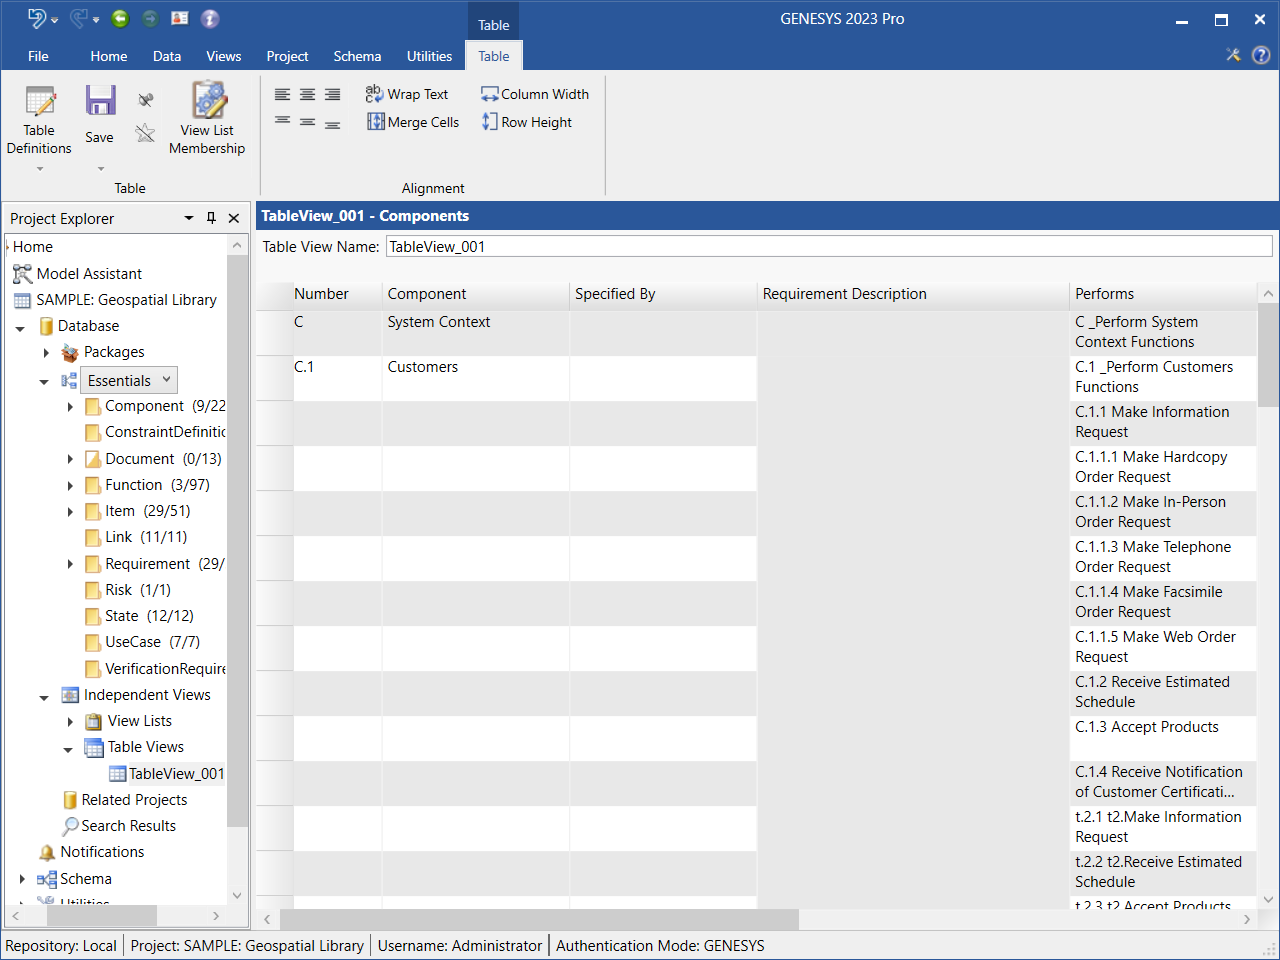Open Search Results in Project Explorer
Viewport: 1280px width, 960px height.
[x=128, y=826]
